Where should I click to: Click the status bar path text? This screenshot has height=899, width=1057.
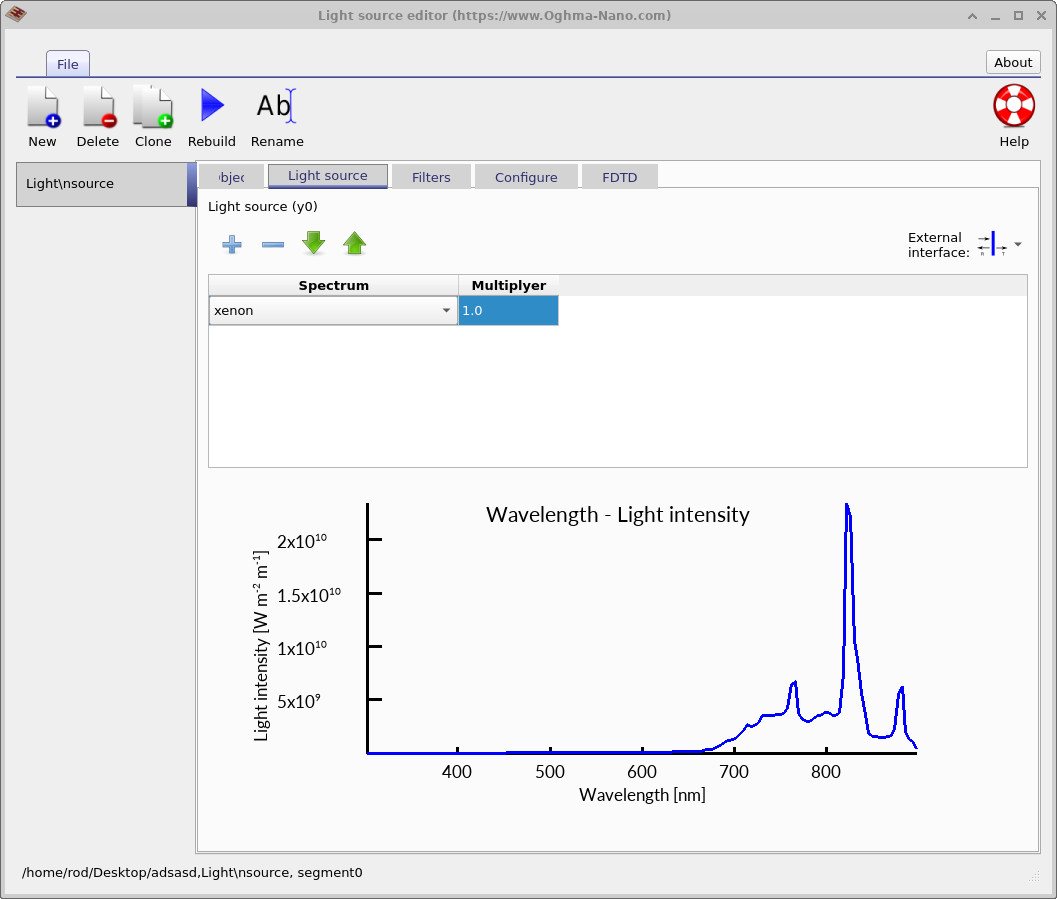[x=192, y=872]
